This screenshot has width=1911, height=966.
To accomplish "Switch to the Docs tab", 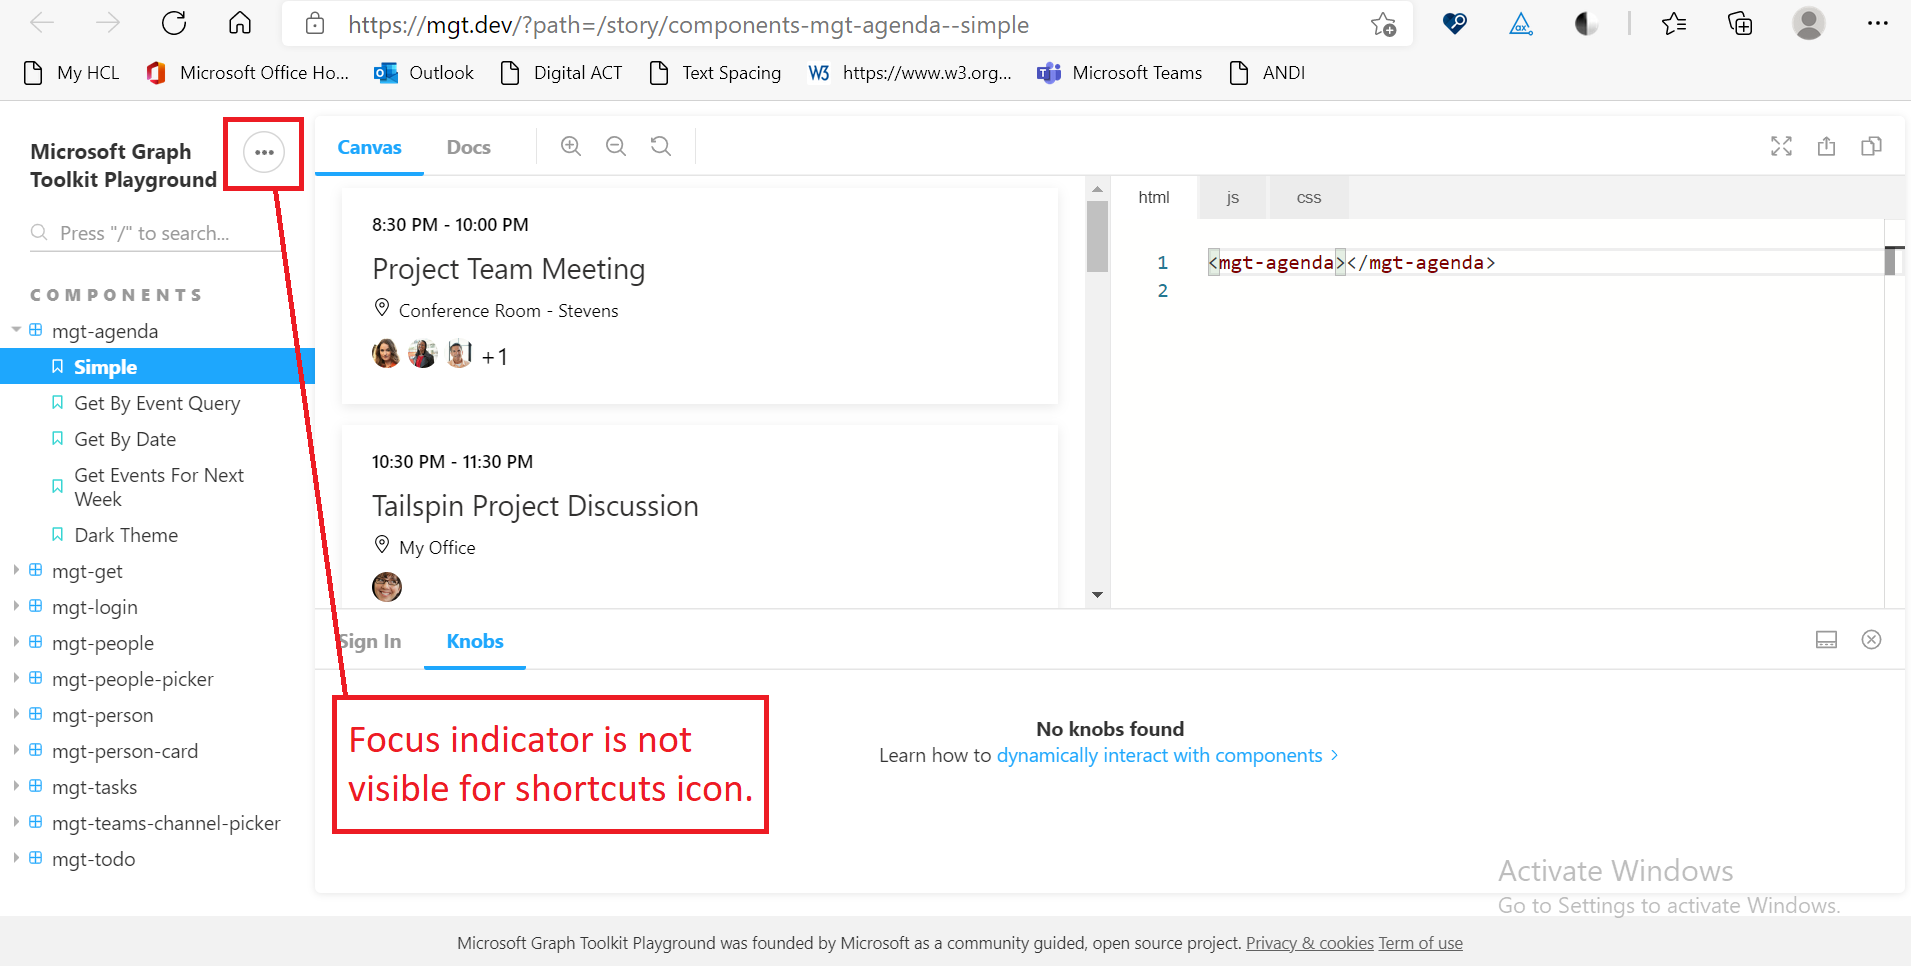I will (467, 146).
